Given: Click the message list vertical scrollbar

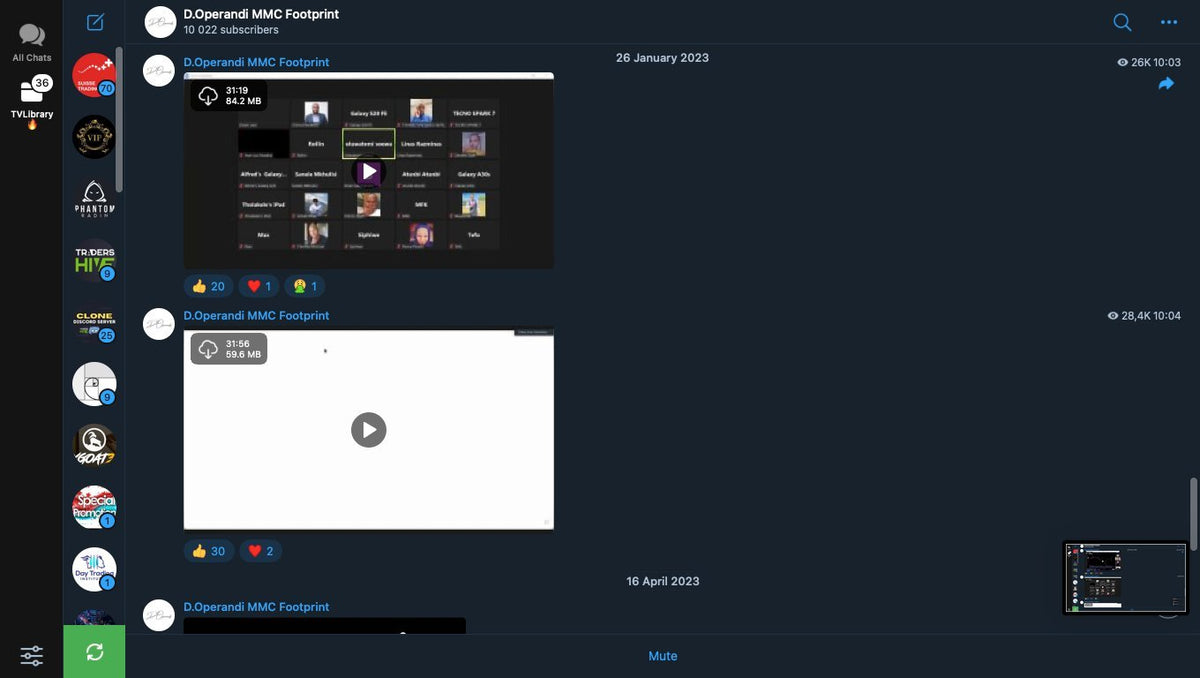Looking at the screenshot, I should 1192,512.
